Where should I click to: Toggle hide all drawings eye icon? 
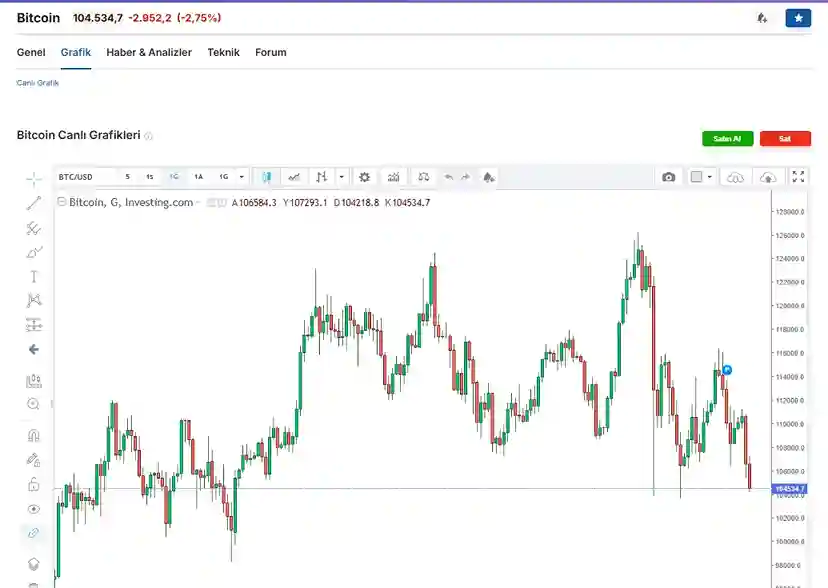click(x=34, y=509)
